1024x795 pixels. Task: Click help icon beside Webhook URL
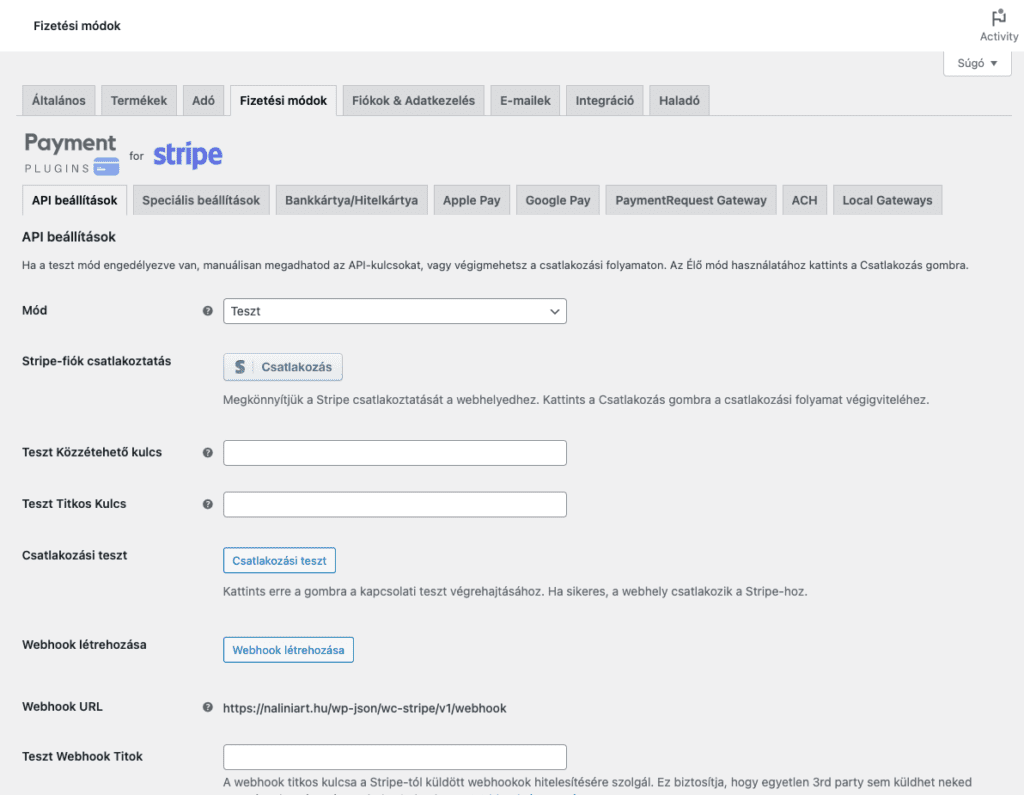pyautogui.click(x=208, y=707)
